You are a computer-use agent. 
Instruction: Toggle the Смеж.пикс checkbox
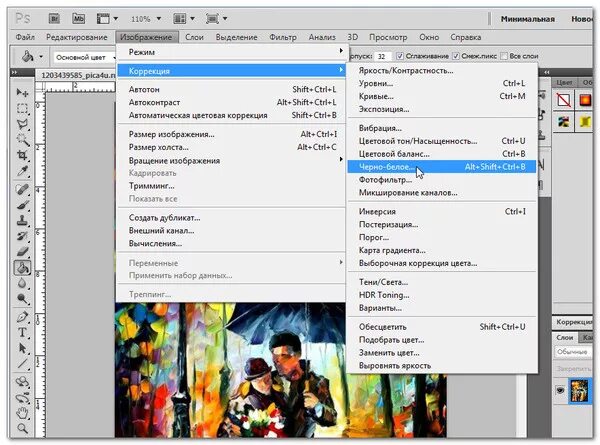pos(456,56)
